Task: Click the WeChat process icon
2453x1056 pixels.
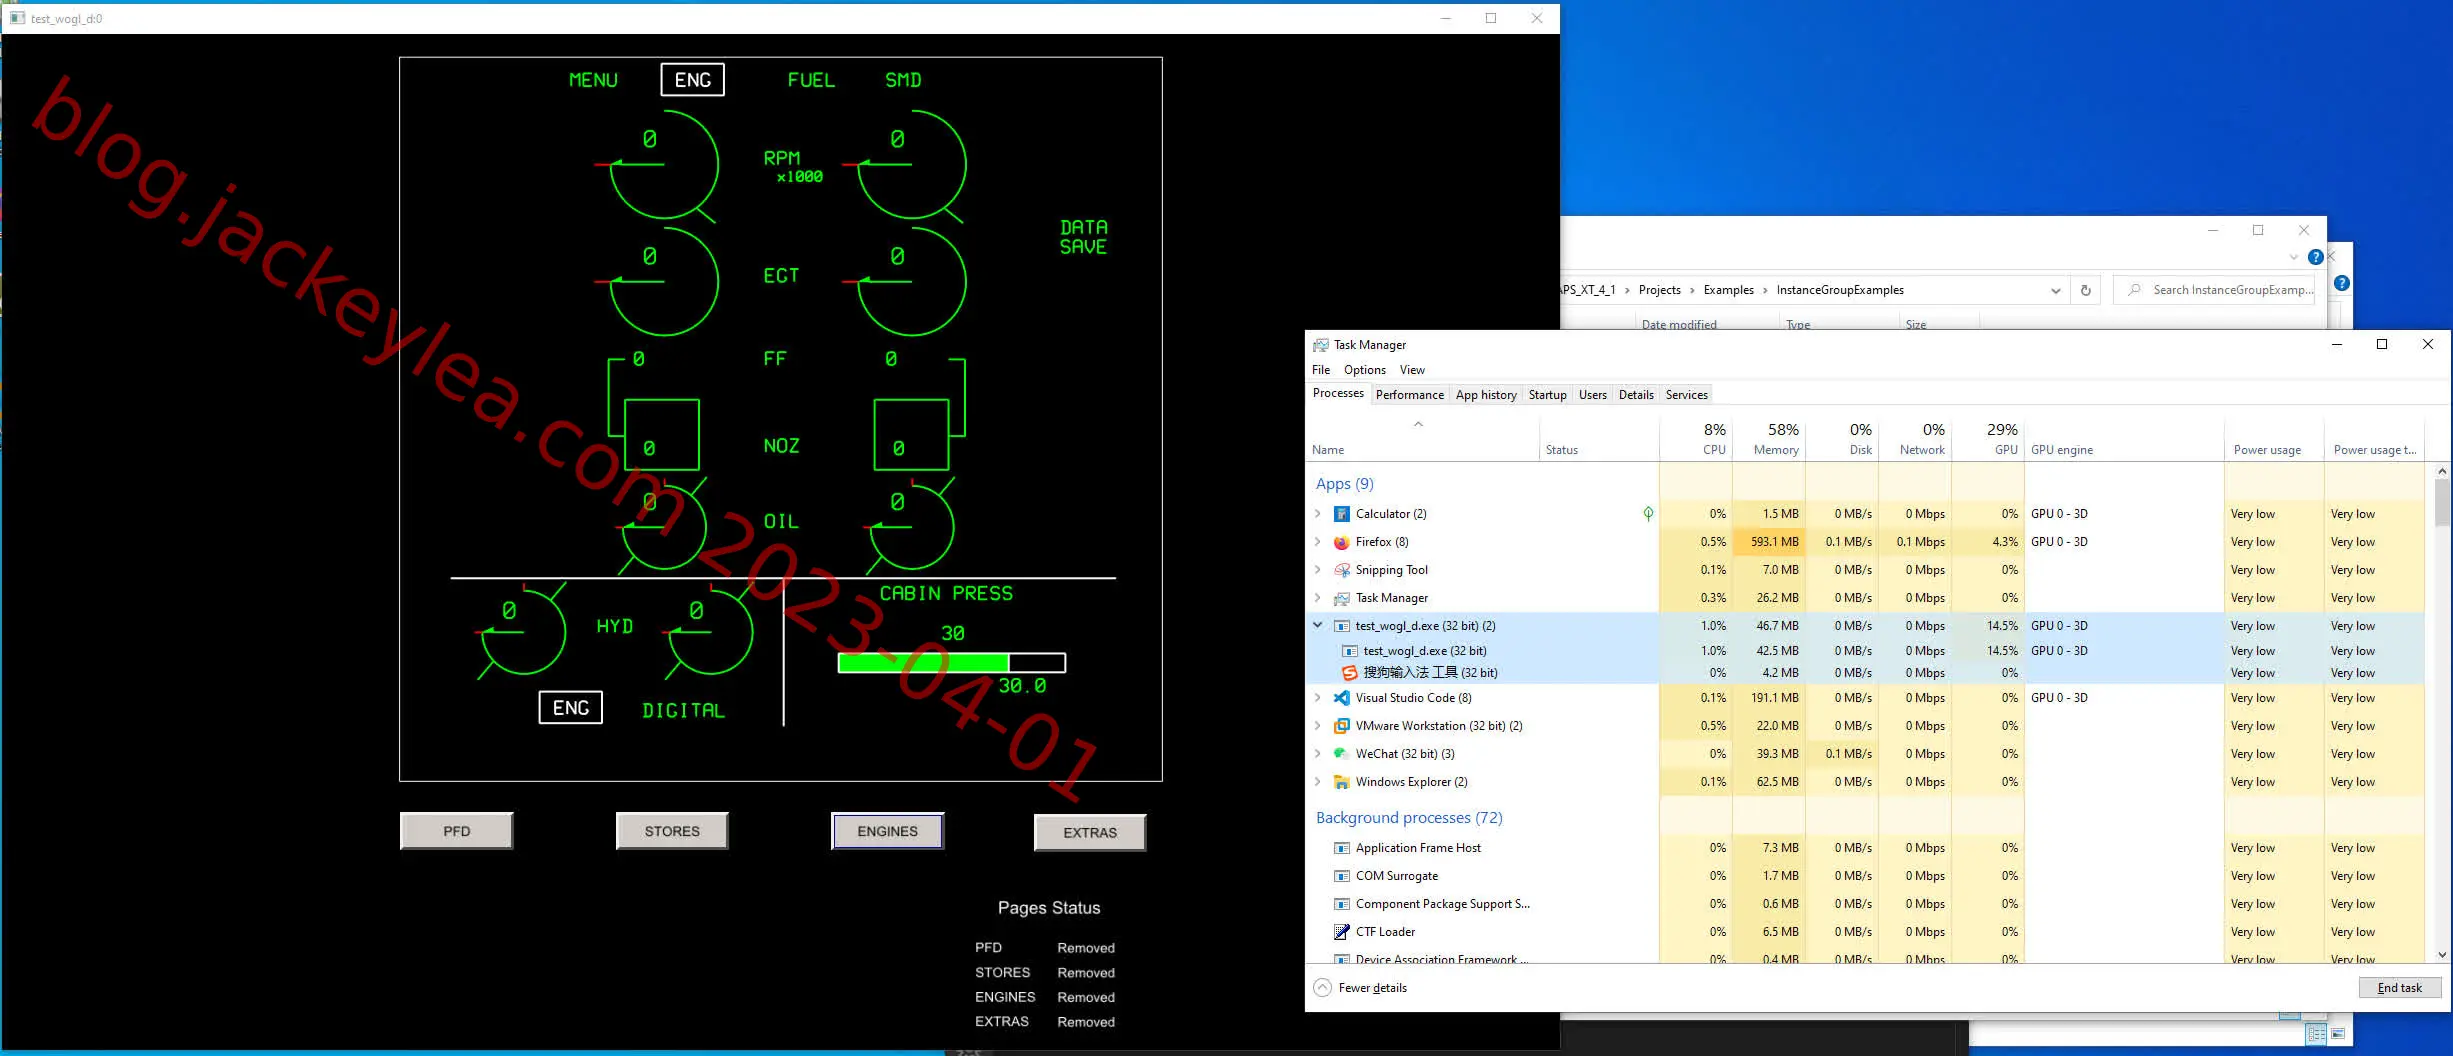Action: [x=1342, y=754]
